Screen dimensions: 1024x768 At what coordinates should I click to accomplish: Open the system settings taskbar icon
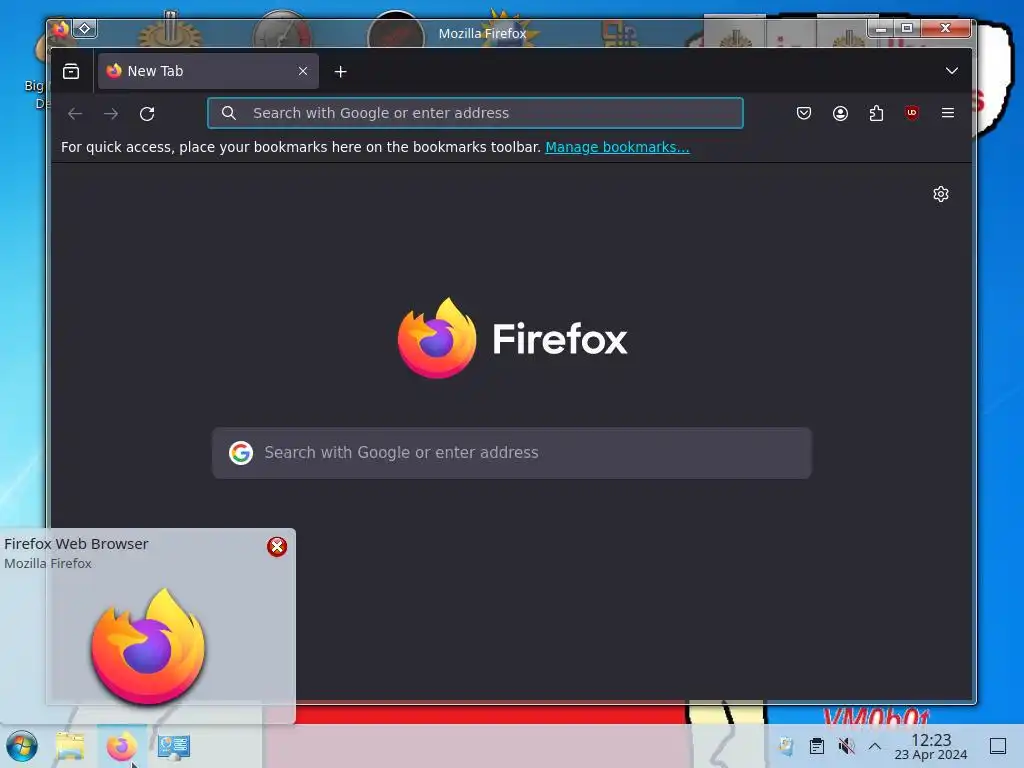pyautogui.click(x=174, y=746)
